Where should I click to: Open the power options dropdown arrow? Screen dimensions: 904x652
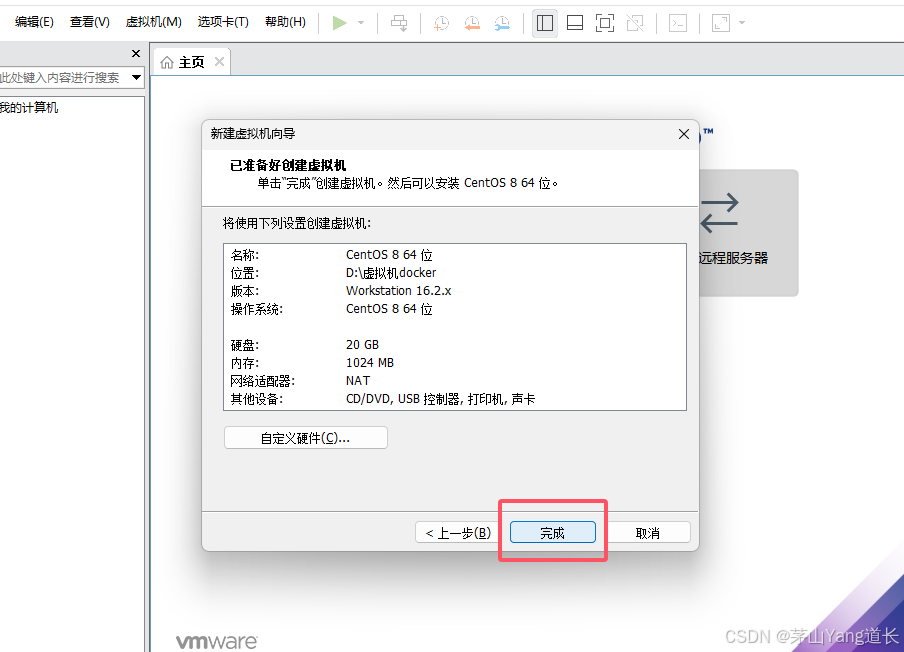(x=361, y=23)
